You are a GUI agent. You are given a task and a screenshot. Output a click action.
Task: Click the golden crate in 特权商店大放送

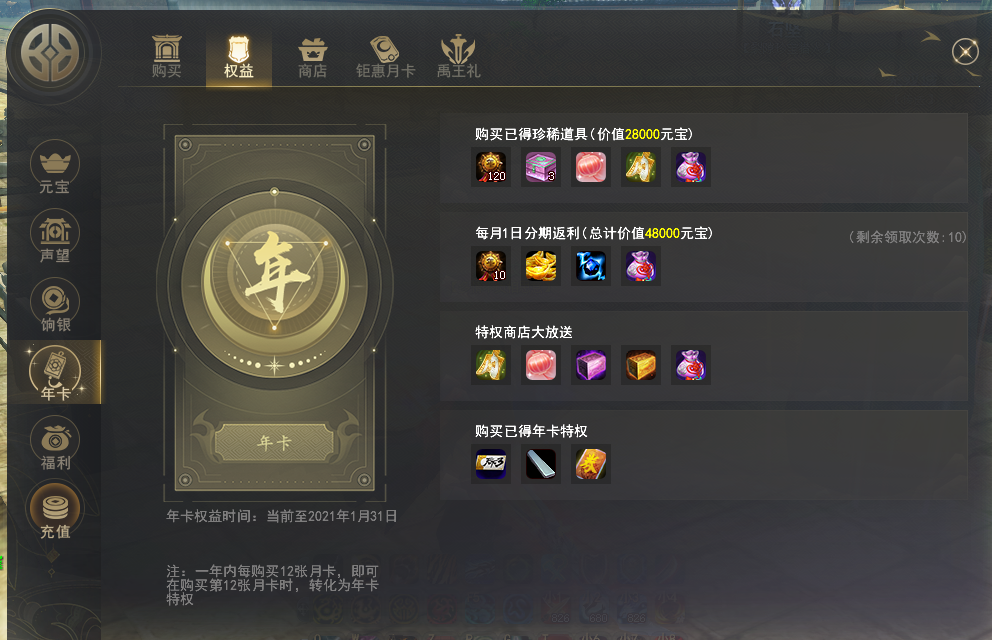pos(641,365)
